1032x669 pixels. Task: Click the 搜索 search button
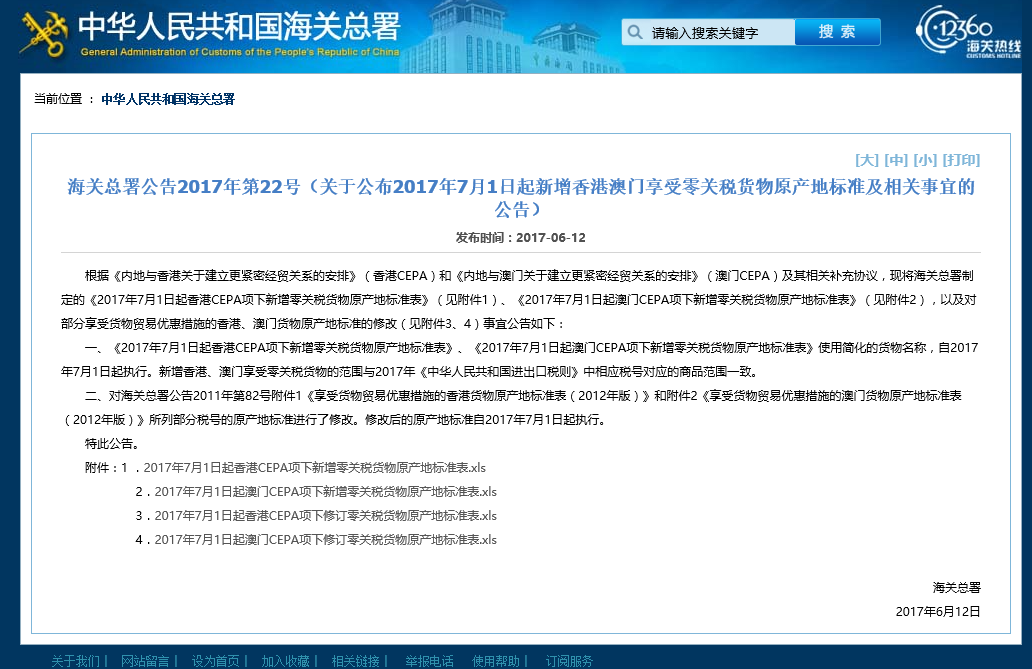(x=837, y=32)
